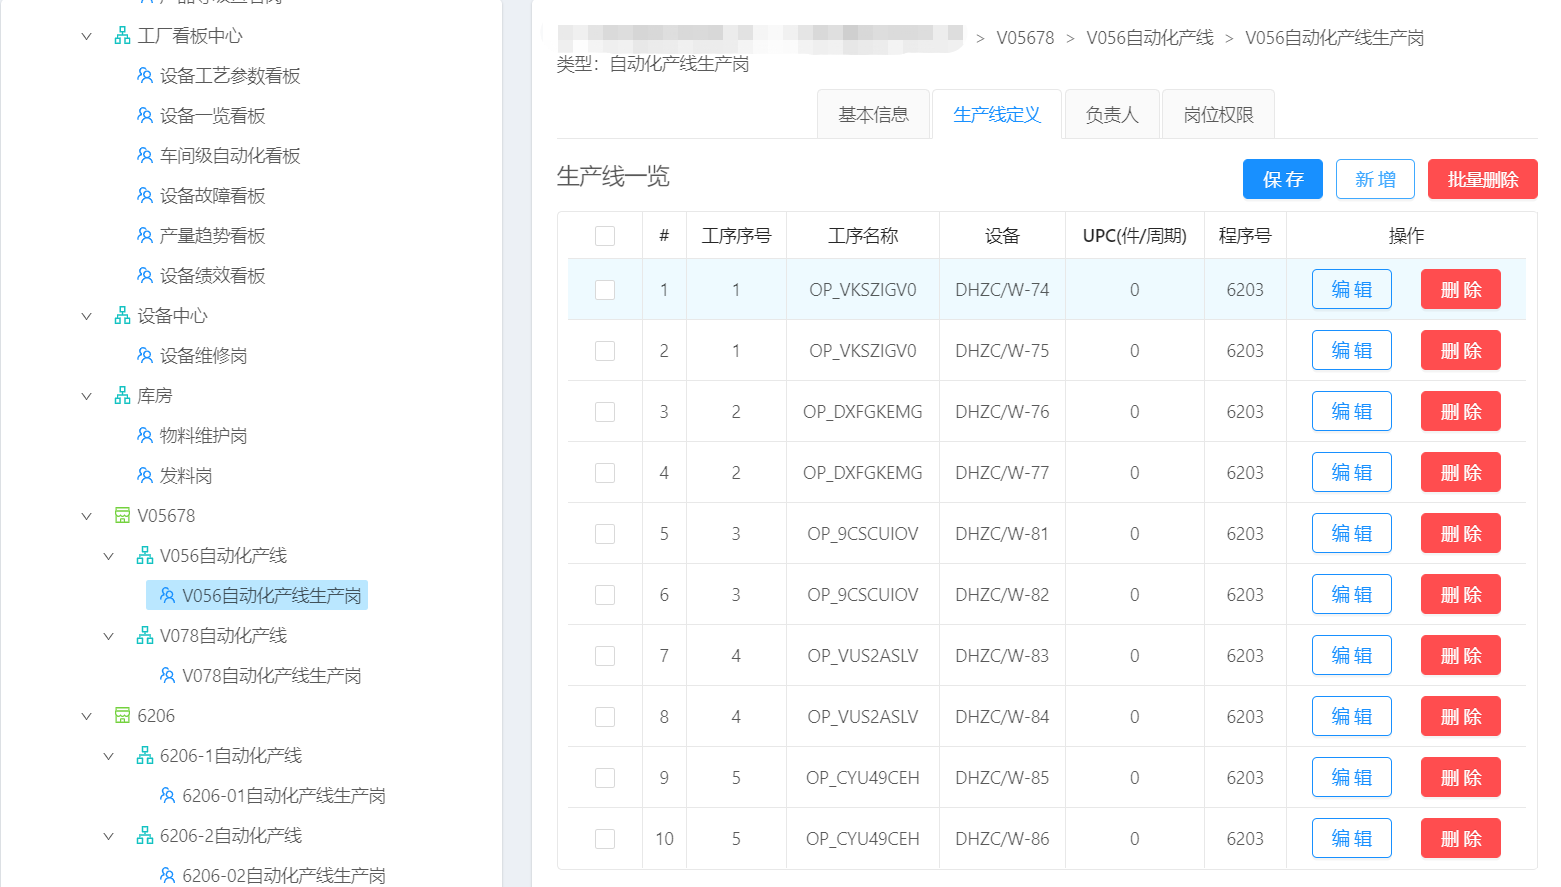Click the 新增 button
Screen dimensions: 1561x887
(x=1375, y=179)
